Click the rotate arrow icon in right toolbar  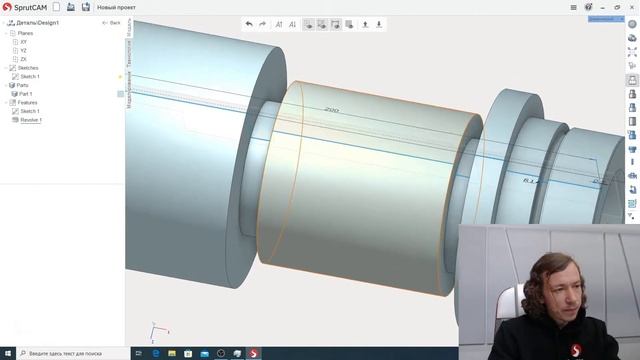tap(632, 189)
